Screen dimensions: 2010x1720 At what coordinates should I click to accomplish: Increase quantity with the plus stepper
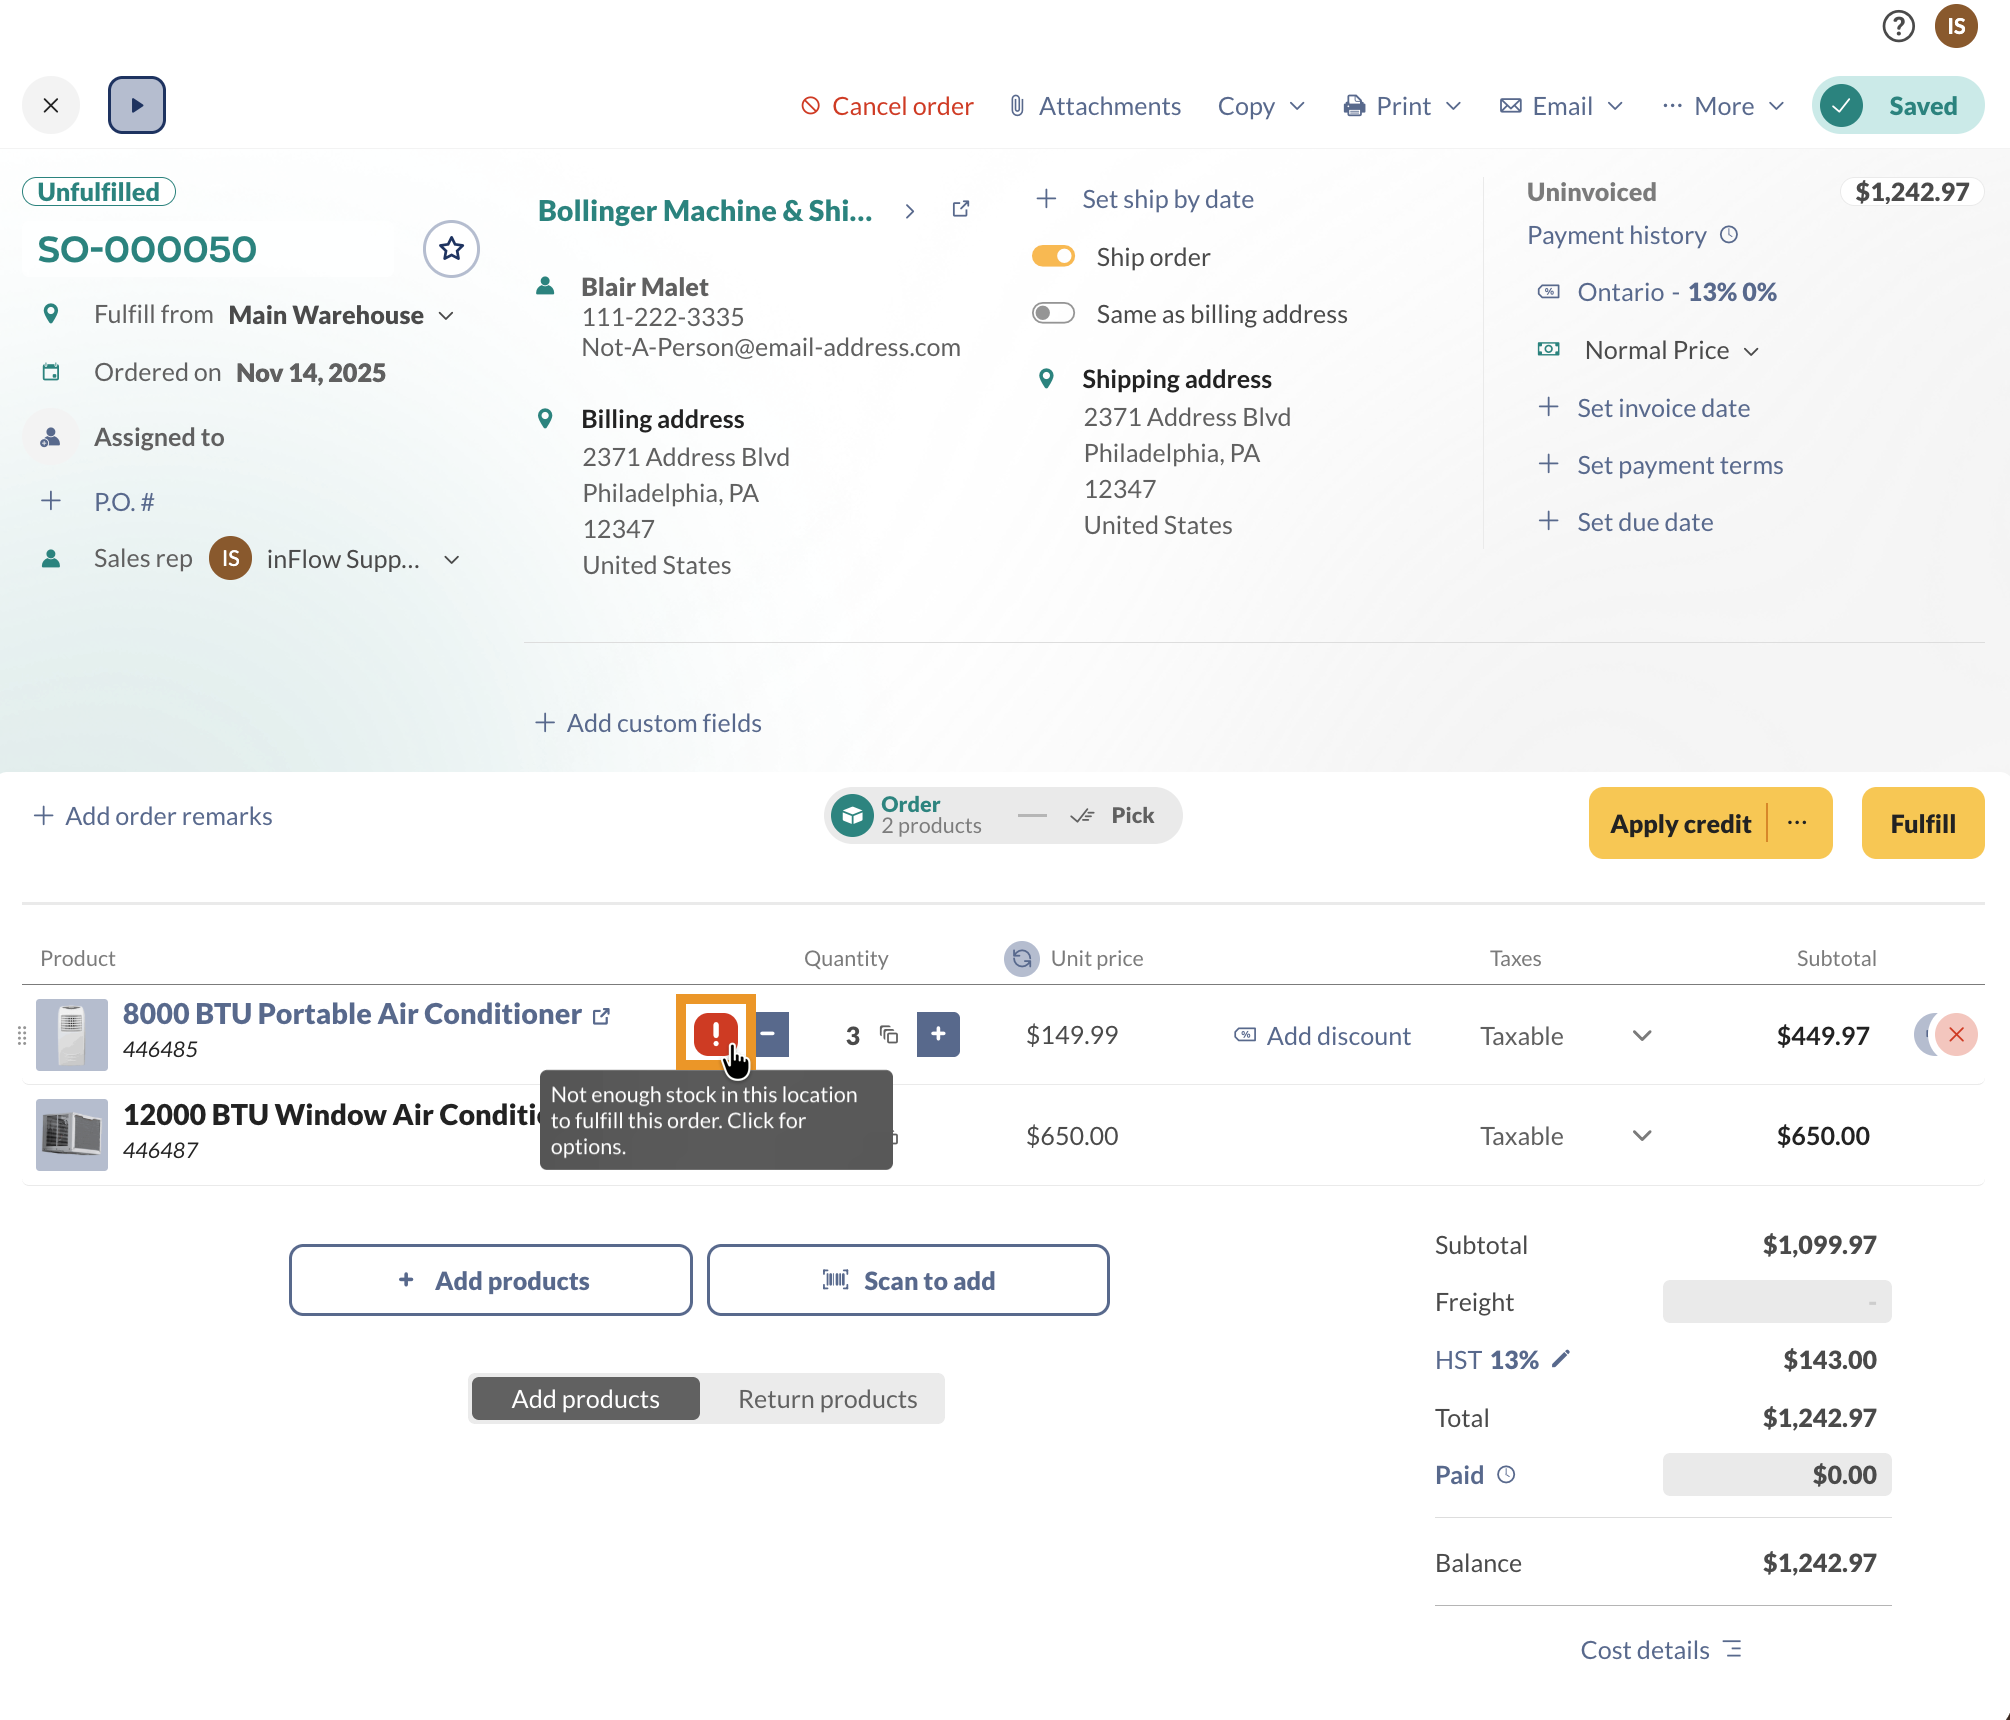pos(938,1034)
